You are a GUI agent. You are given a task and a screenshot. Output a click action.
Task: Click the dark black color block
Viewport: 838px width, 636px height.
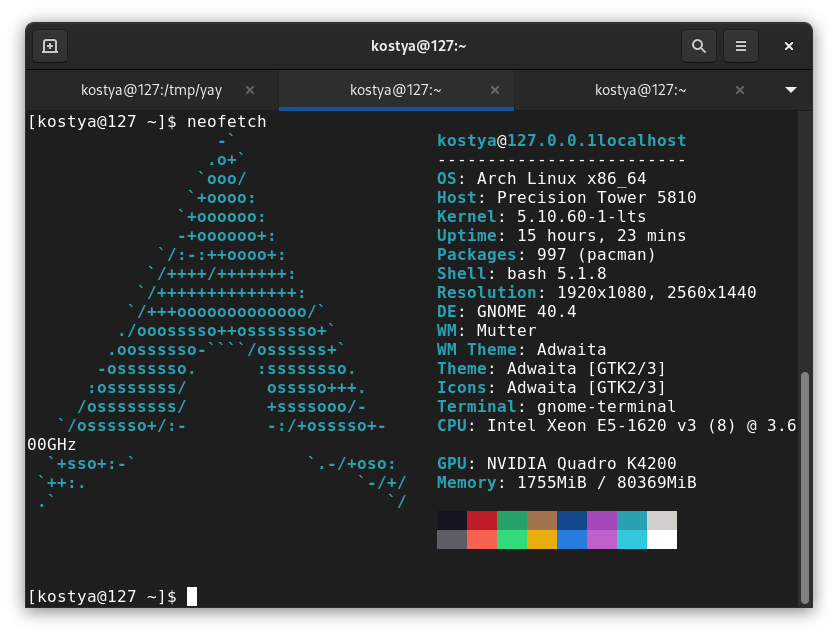pos(452,520)
